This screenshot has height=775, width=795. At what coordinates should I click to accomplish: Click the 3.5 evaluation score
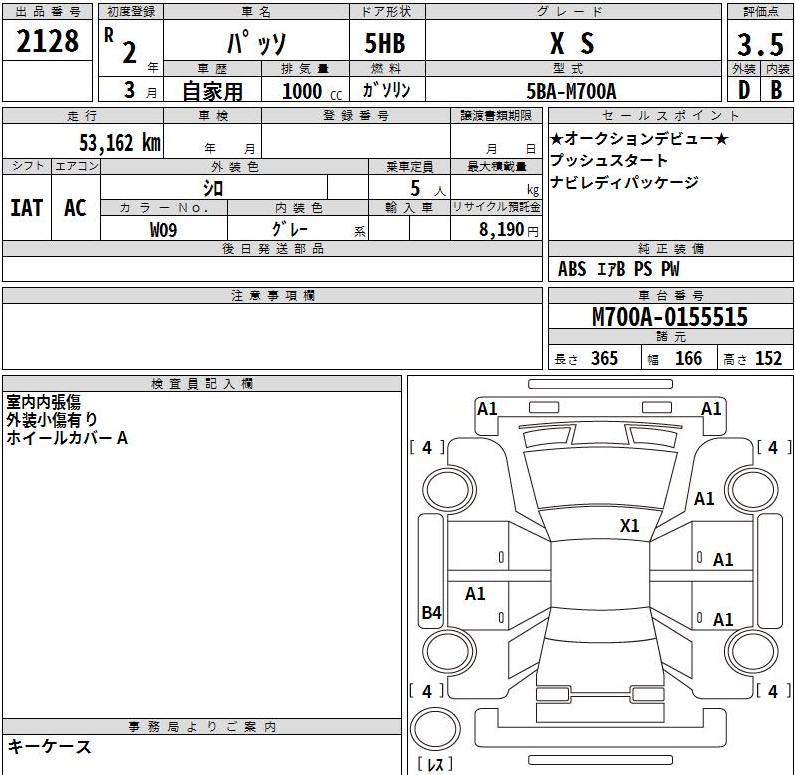tap(760, 45)
